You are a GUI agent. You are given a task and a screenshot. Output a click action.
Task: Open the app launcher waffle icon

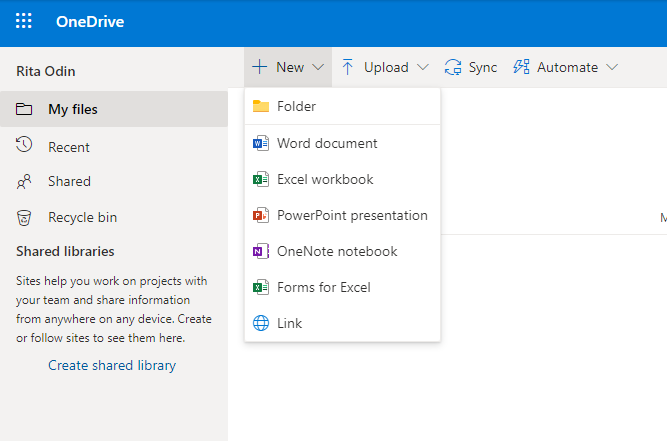[x=24, y=21]
